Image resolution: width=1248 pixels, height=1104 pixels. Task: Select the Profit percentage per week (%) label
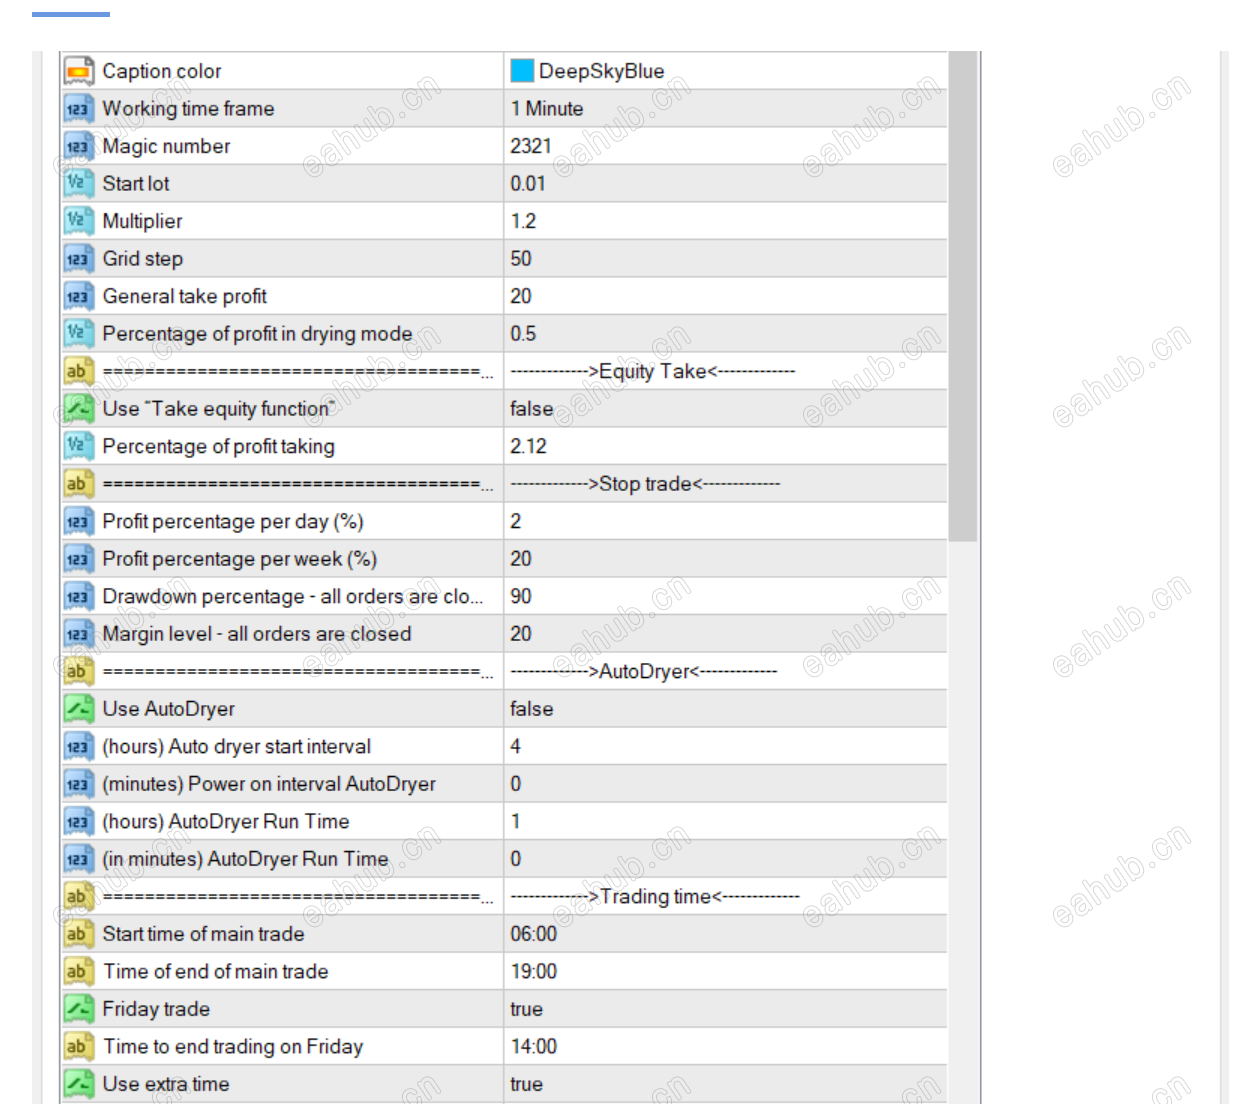[x=240, y=558]
